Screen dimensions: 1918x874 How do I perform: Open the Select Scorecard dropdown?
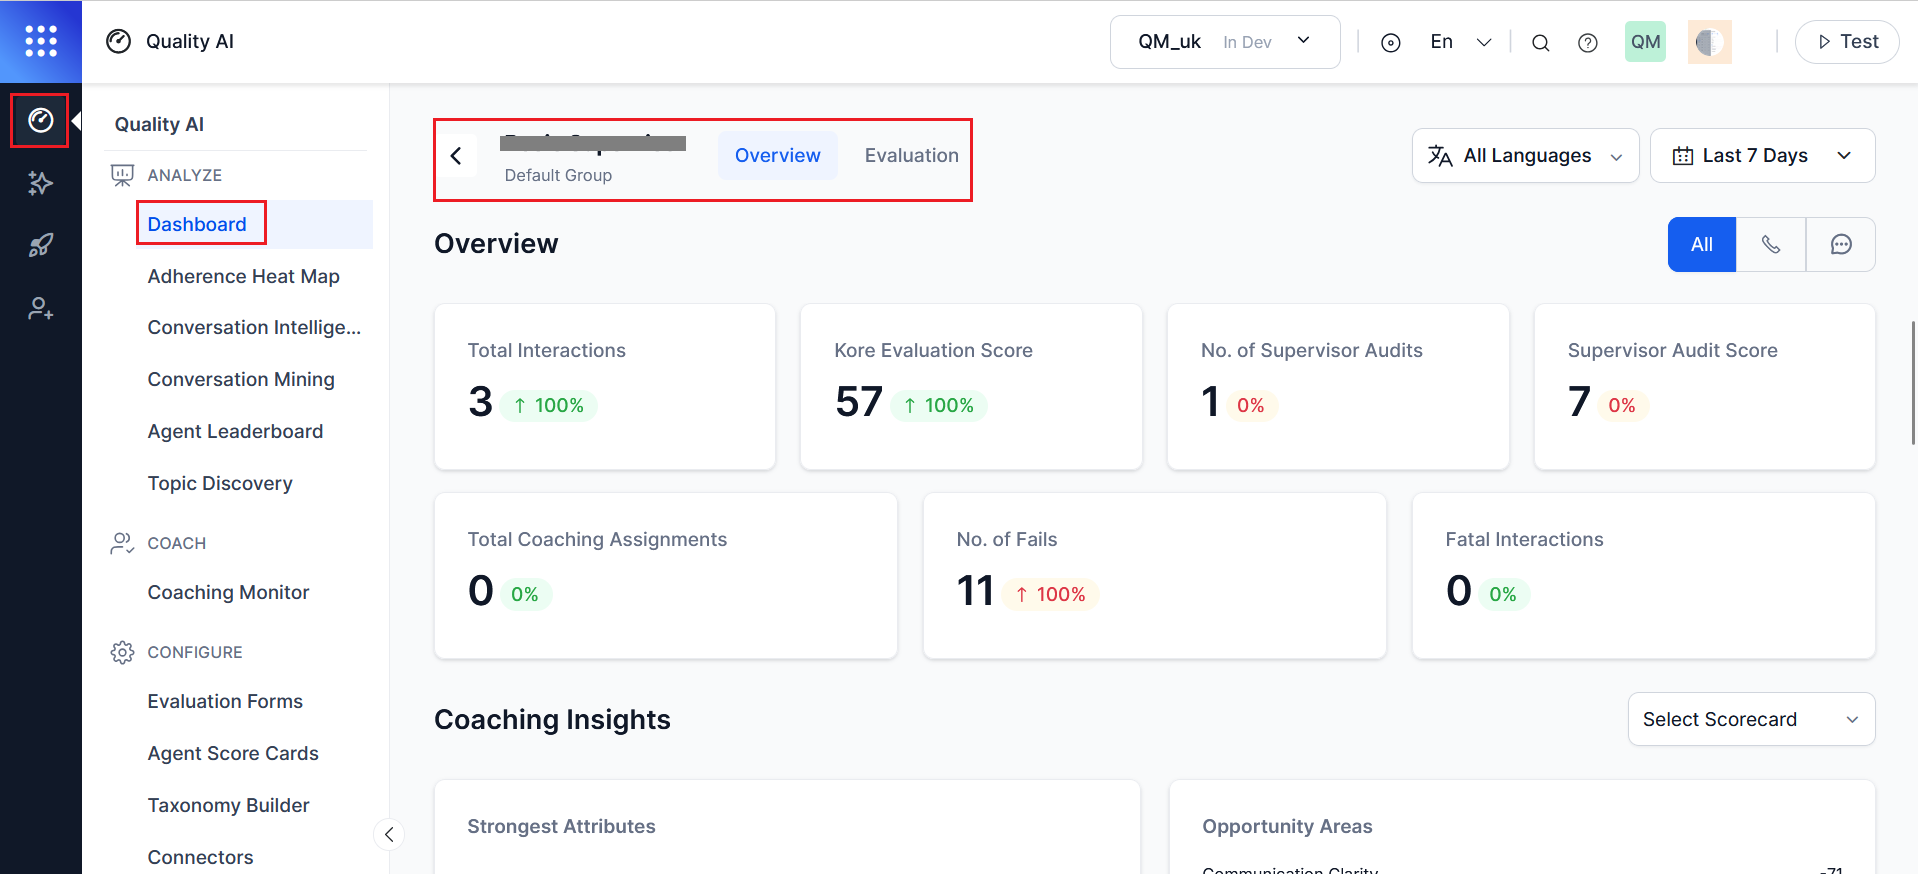tap(1751, 719)
